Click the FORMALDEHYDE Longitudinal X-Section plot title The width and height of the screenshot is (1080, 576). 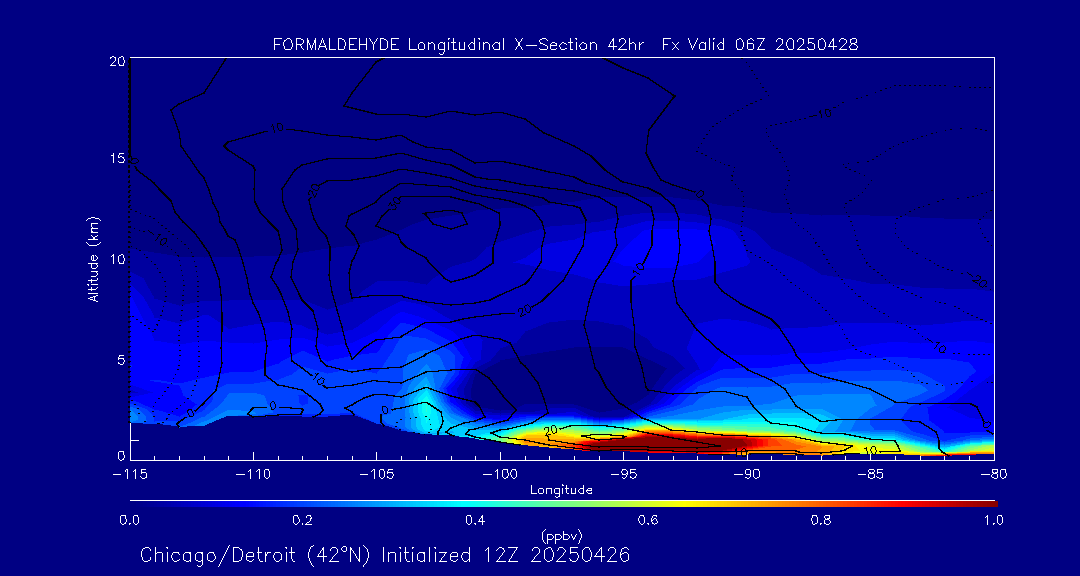click(x=565, y=45)
